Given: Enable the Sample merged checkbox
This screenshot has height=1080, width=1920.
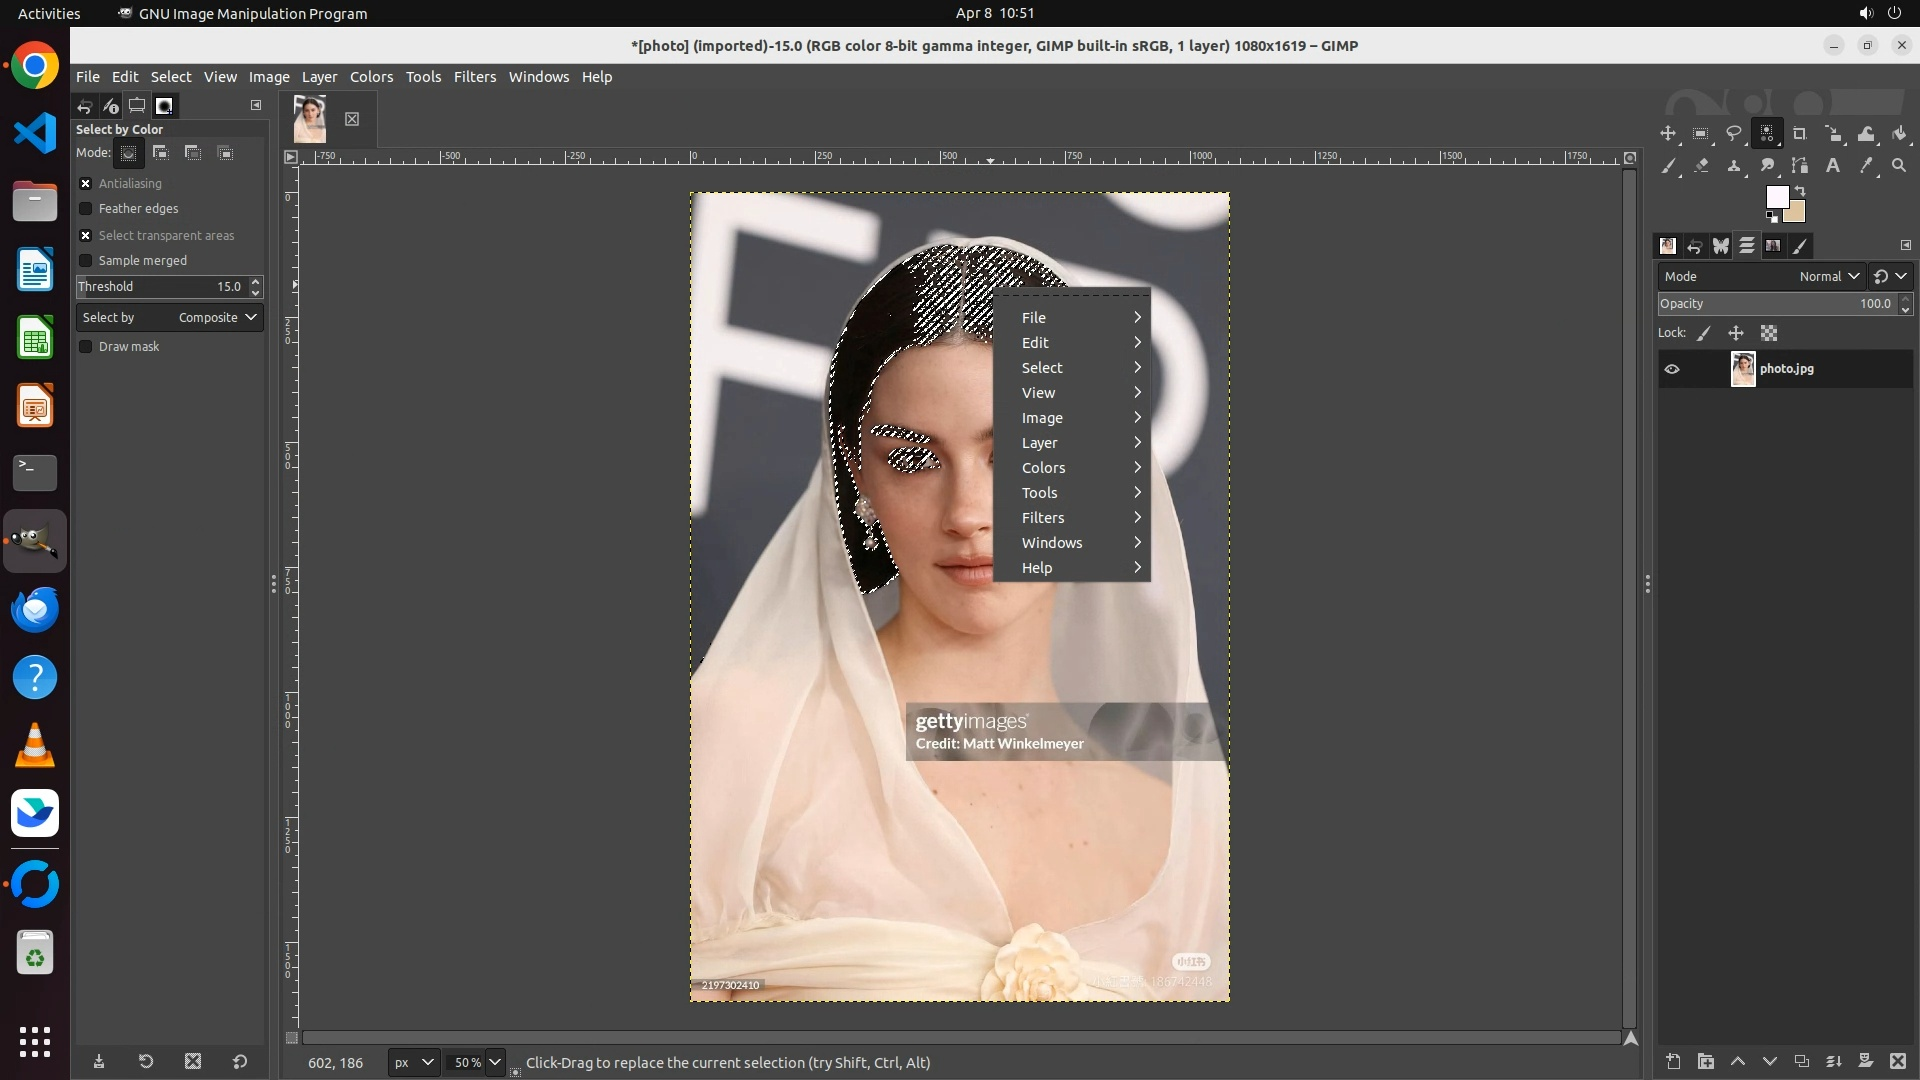Looking at the screenshot, I should click(86, 261).
